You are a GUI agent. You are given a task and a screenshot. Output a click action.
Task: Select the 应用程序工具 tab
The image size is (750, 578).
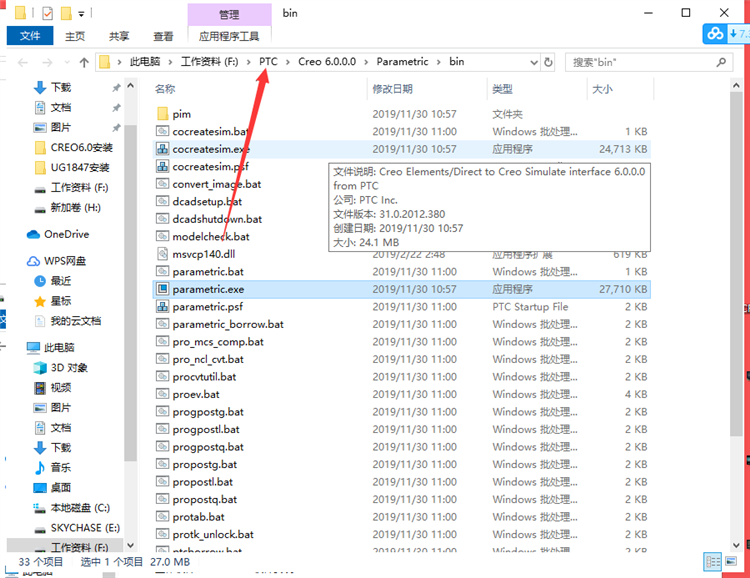(229, 36)
